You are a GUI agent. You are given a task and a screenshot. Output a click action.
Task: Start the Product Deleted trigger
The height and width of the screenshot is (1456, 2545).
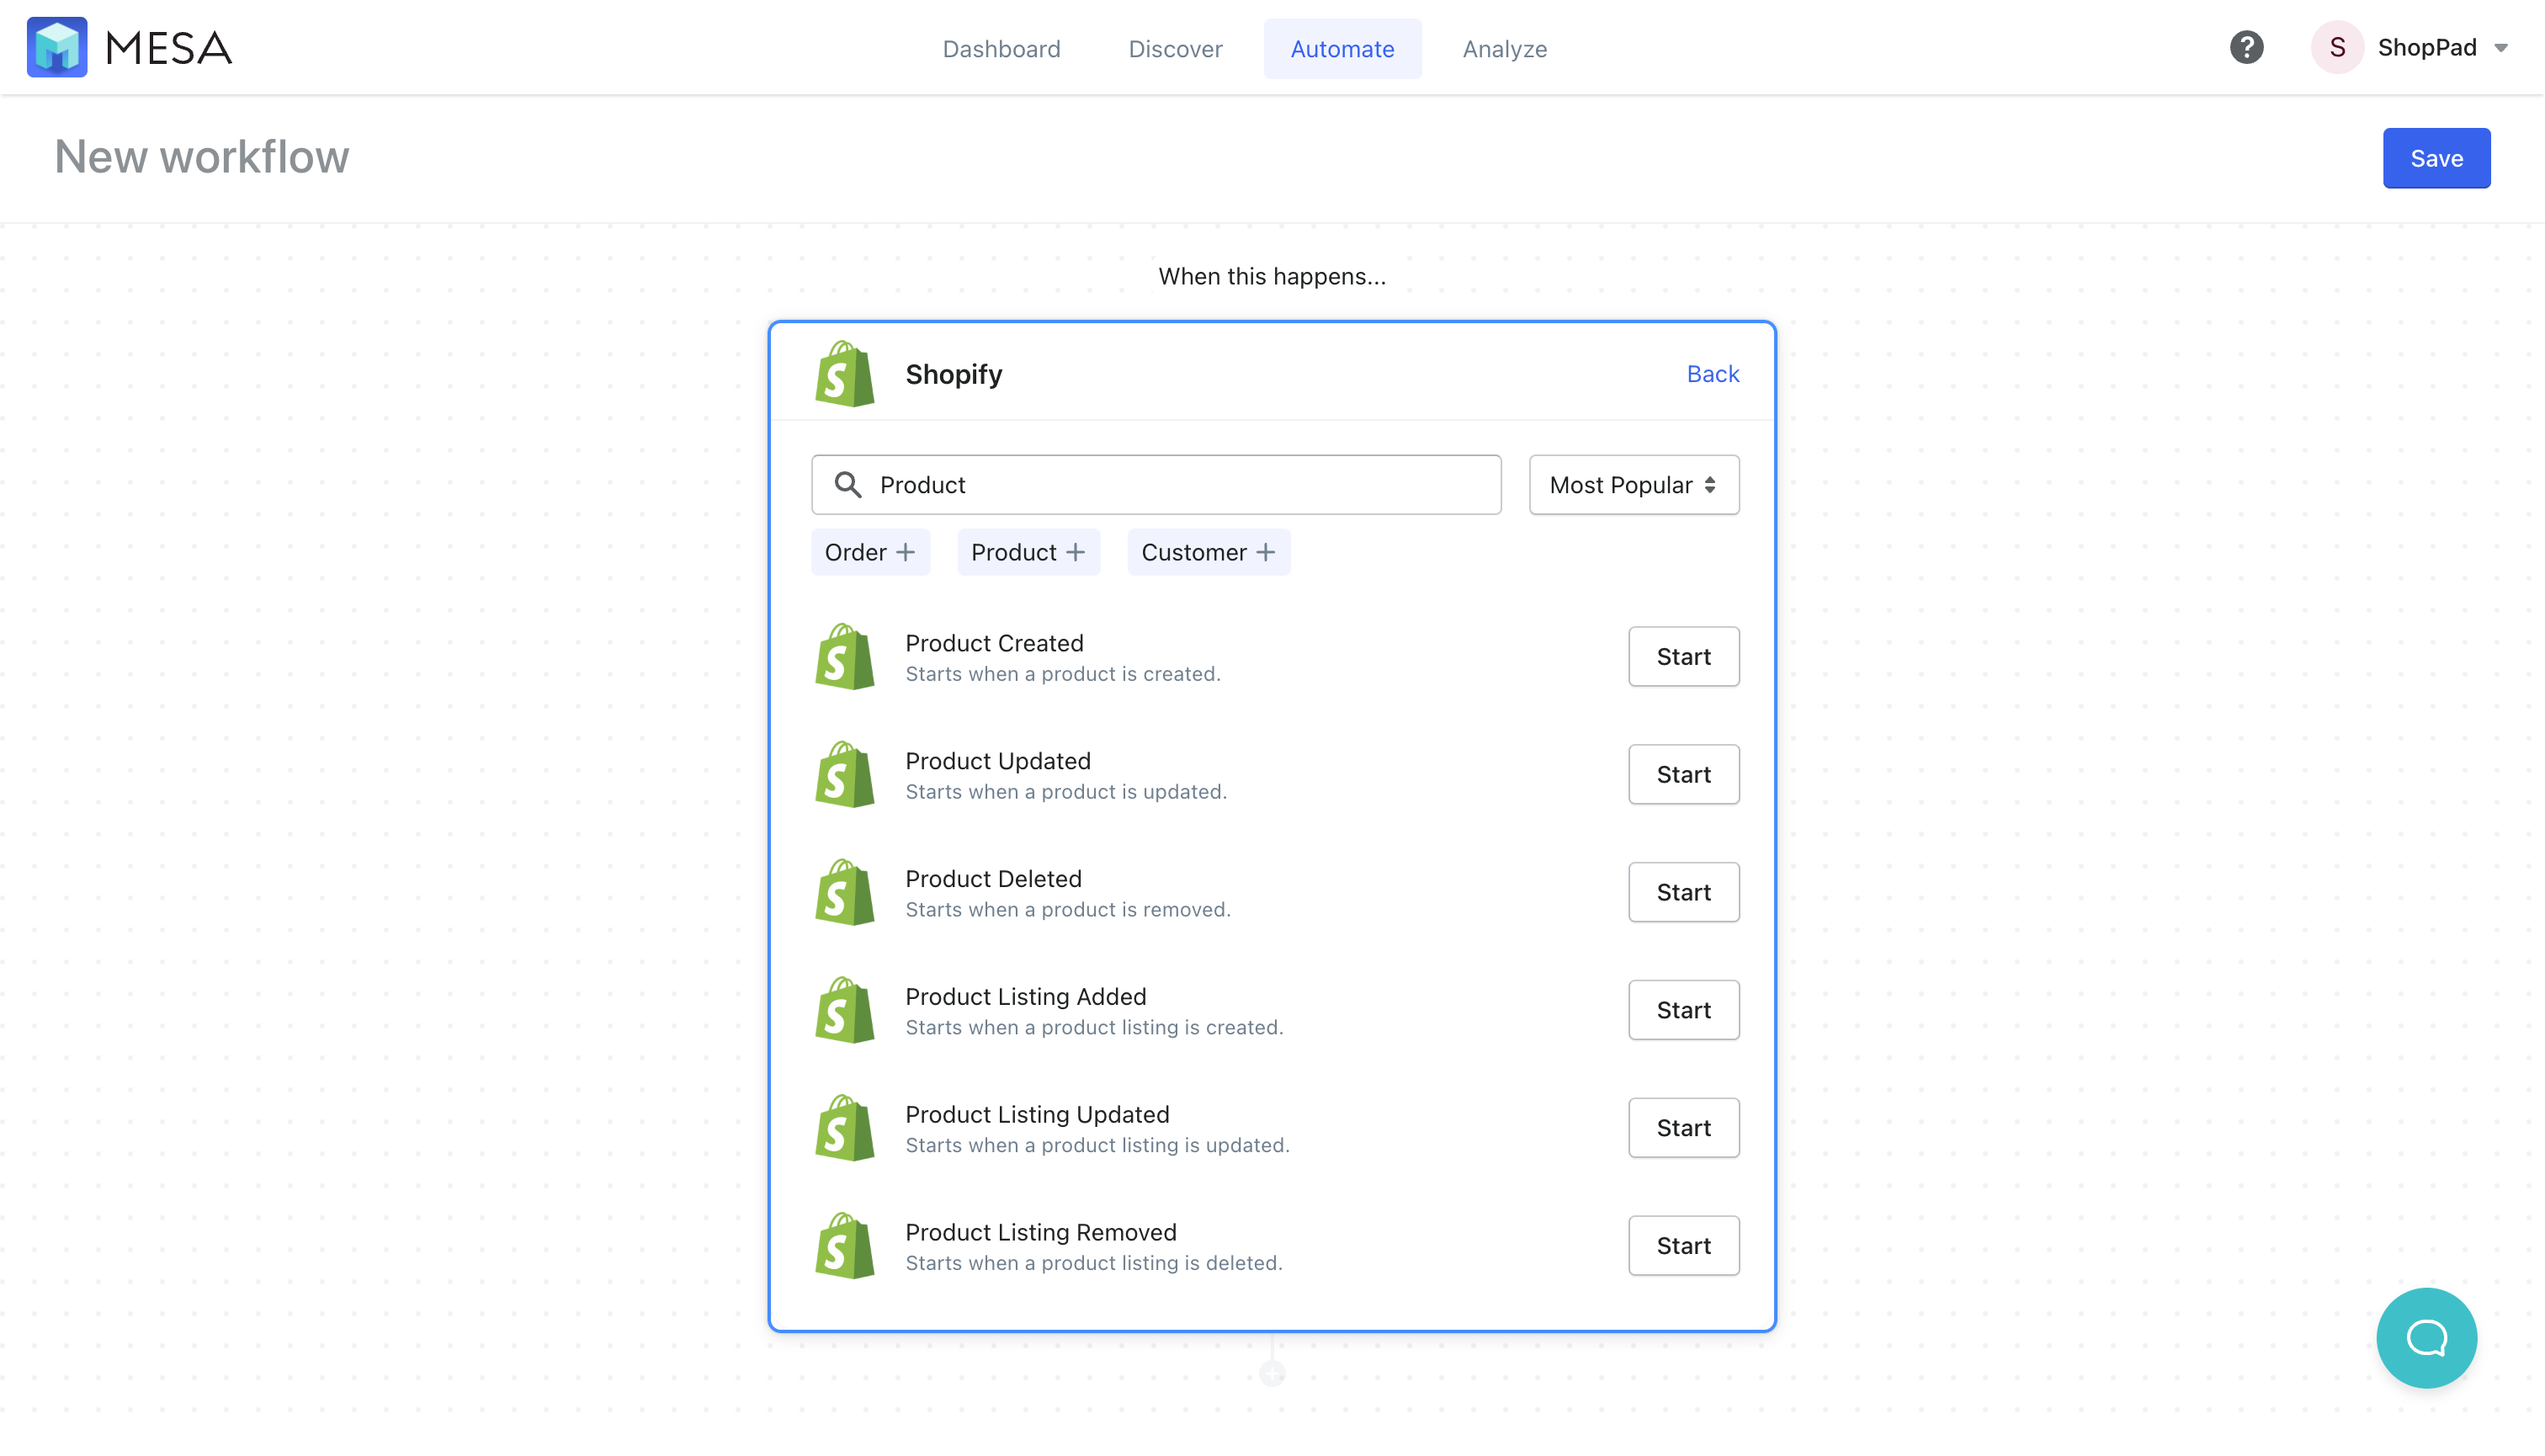tap(1683, 893)
